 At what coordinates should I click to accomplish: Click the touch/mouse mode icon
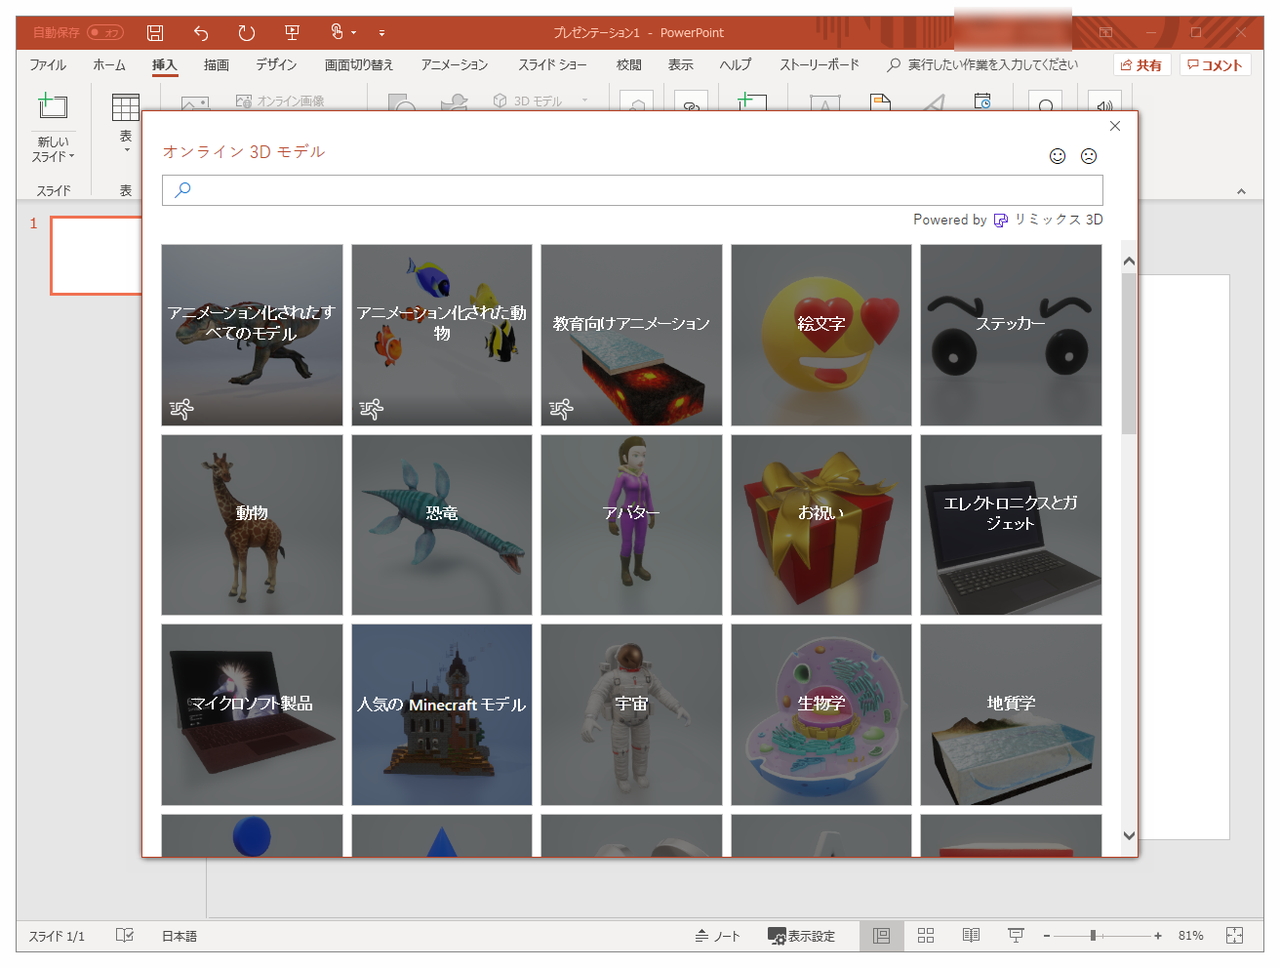tap(338, 33)
